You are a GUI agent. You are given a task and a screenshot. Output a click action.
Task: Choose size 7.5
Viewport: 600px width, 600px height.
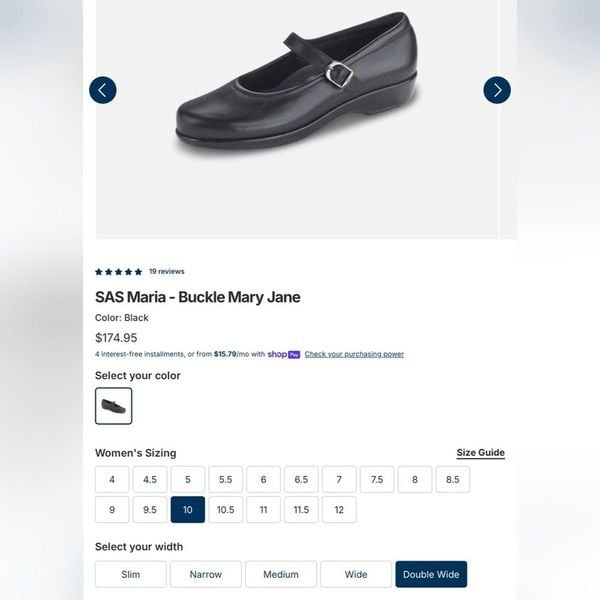click(x=377, y=479)
